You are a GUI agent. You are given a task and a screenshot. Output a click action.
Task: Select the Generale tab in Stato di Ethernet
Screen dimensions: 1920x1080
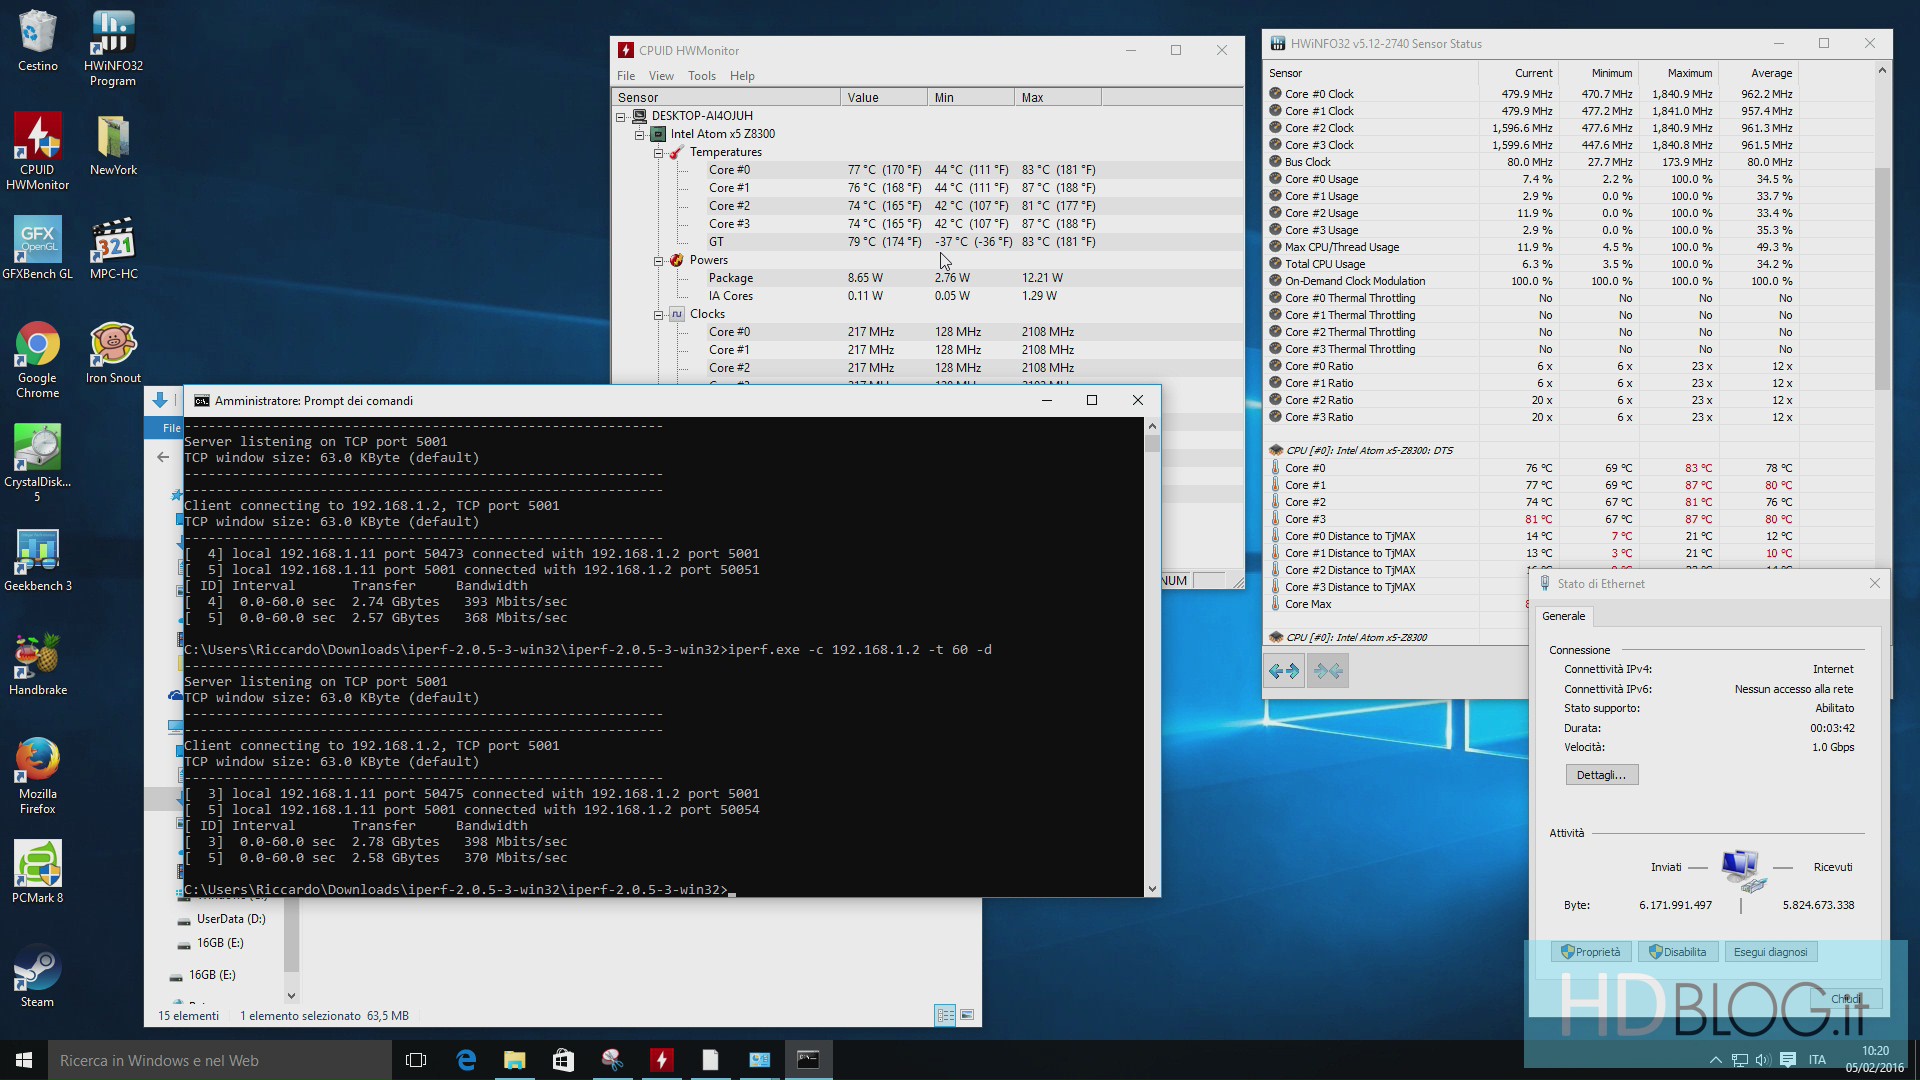[x=1563, y=616]
